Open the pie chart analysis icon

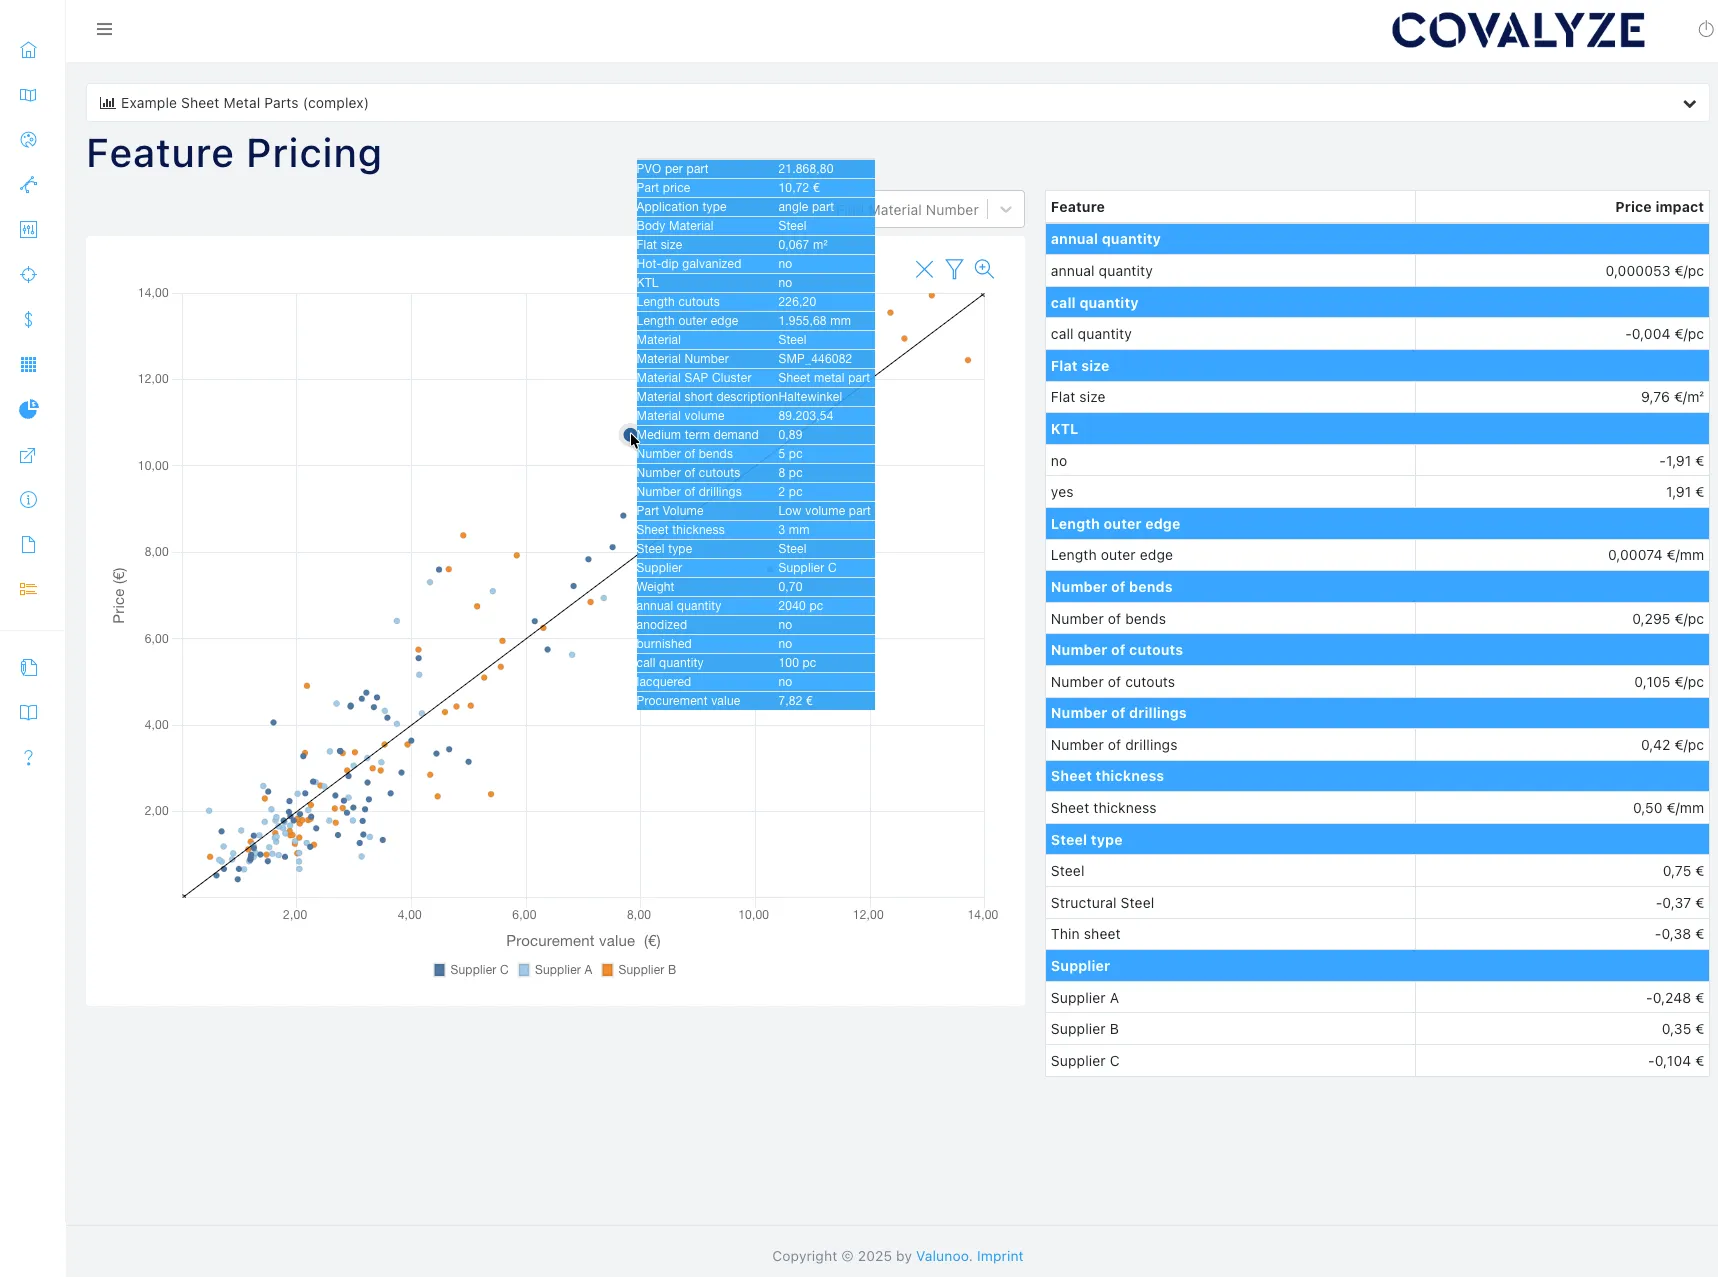click(x=28, y=409)
